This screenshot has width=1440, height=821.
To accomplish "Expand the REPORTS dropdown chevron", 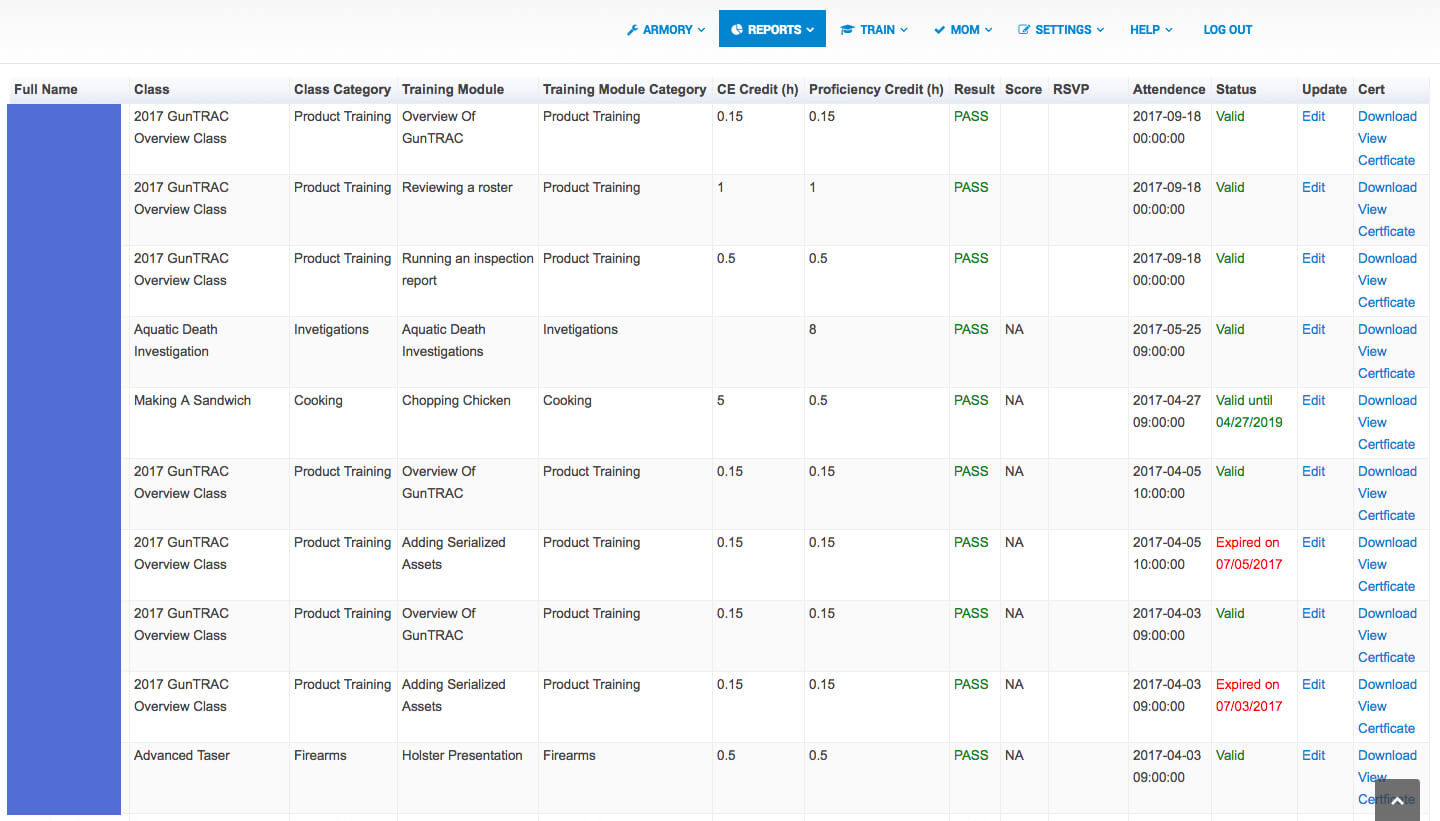I will (810, 30).
